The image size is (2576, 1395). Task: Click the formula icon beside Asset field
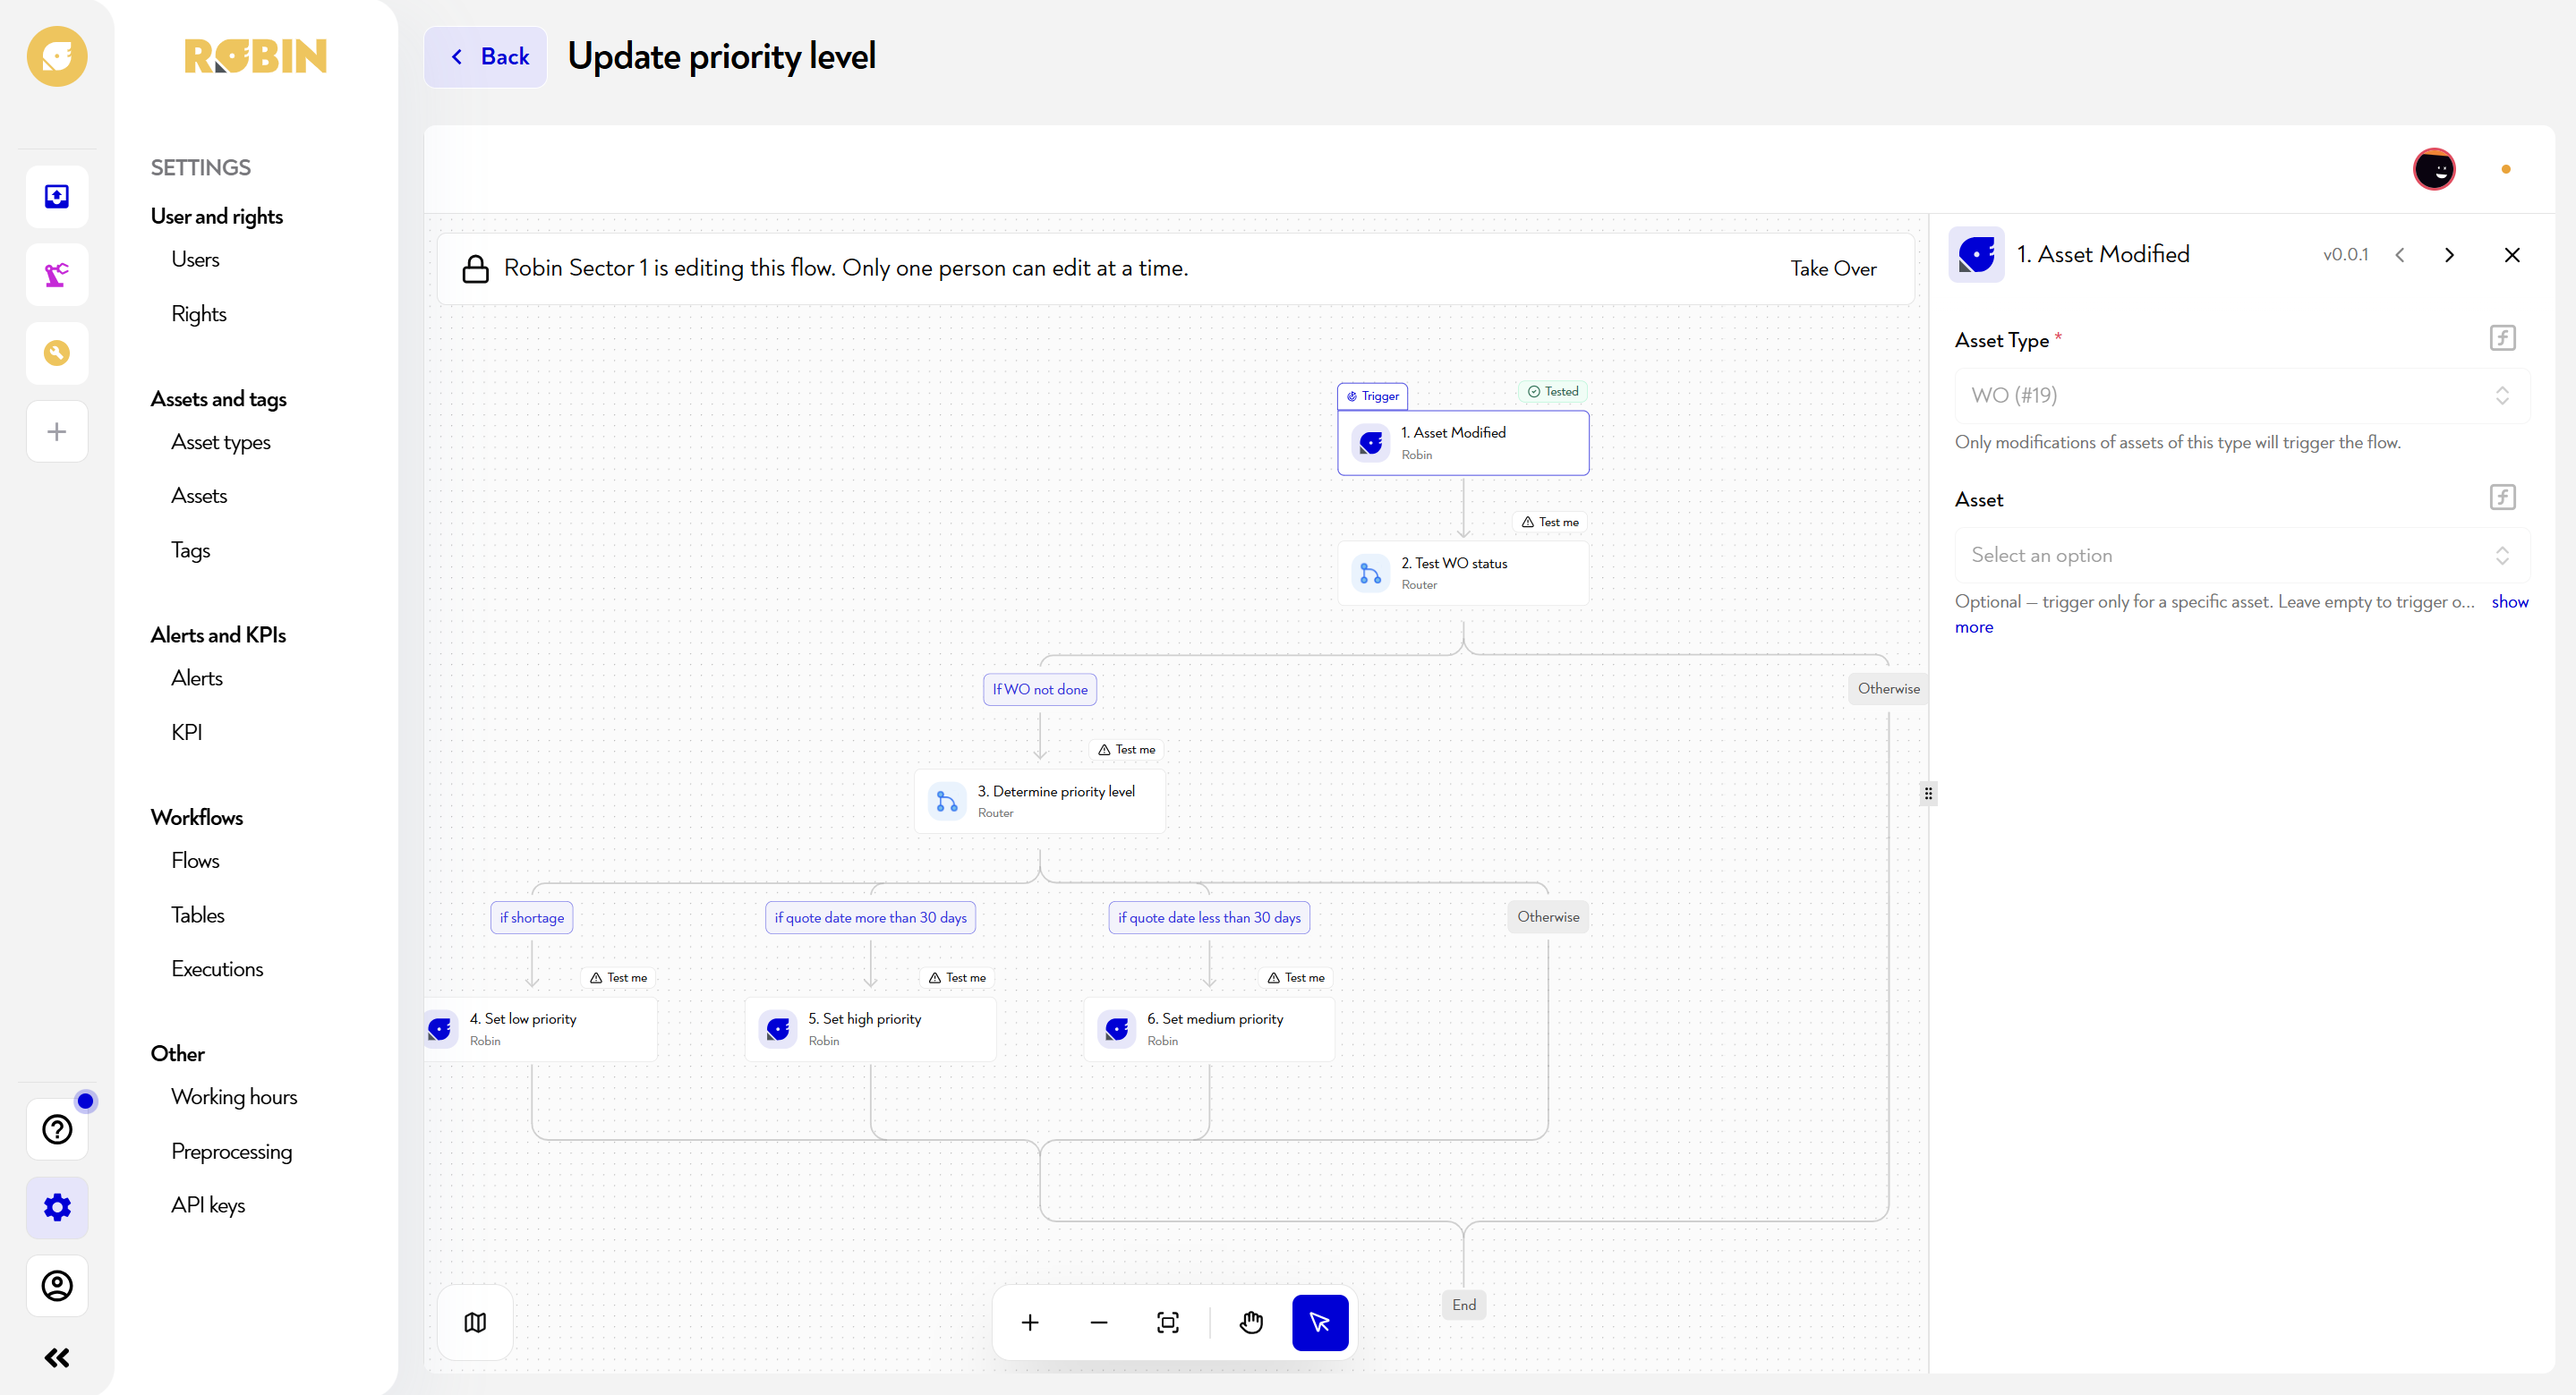(2502, 497)
